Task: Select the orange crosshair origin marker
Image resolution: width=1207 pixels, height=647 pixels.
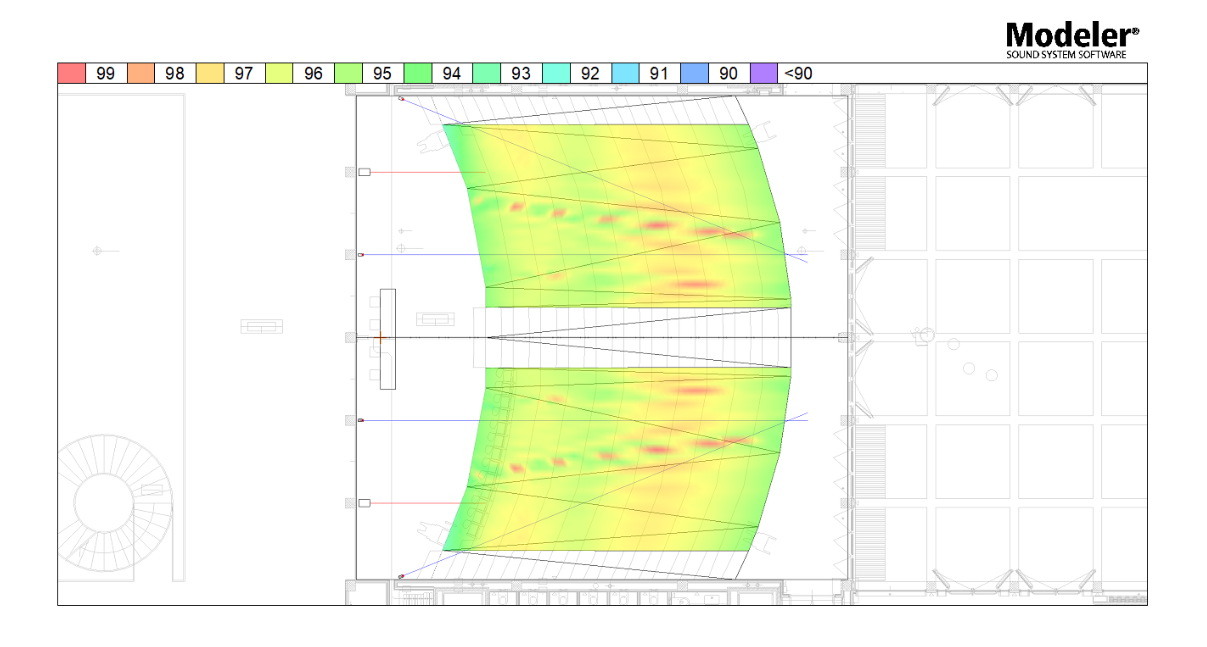Action: [x=380, y=339]
